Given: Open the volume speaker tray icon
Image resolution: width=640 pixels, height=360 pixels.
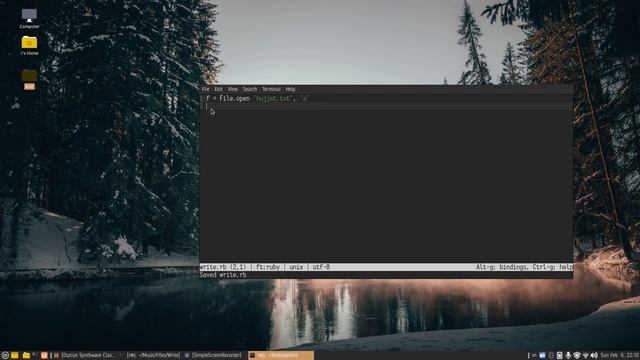Looking at the screenshot, I should [x=594, y=356].
